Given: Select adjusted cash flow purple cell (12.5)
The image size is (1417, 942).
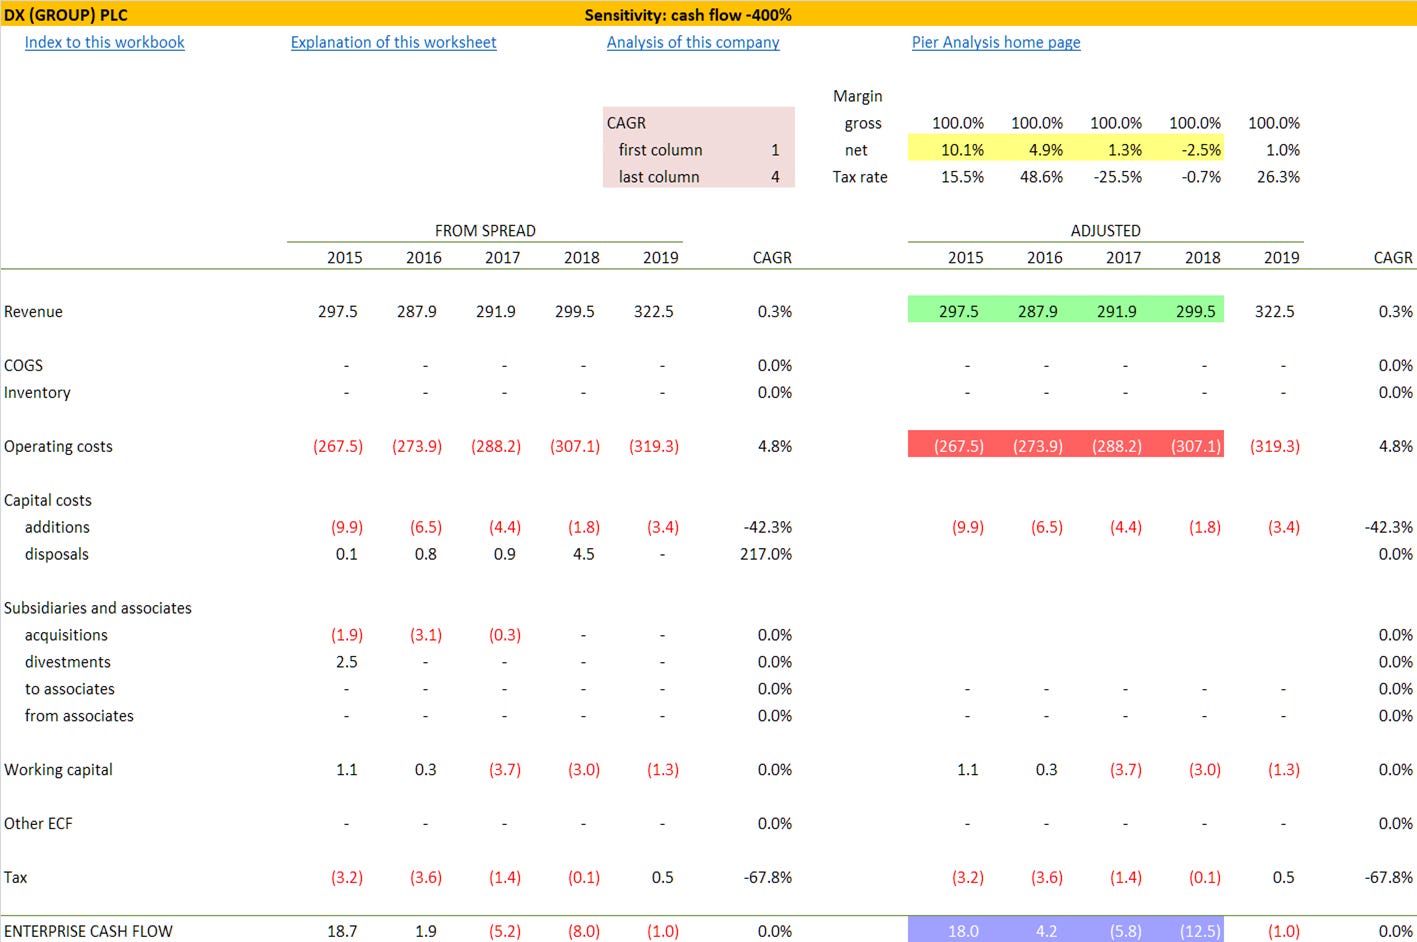Looking at the screenshot, I should click(1199, 931).
